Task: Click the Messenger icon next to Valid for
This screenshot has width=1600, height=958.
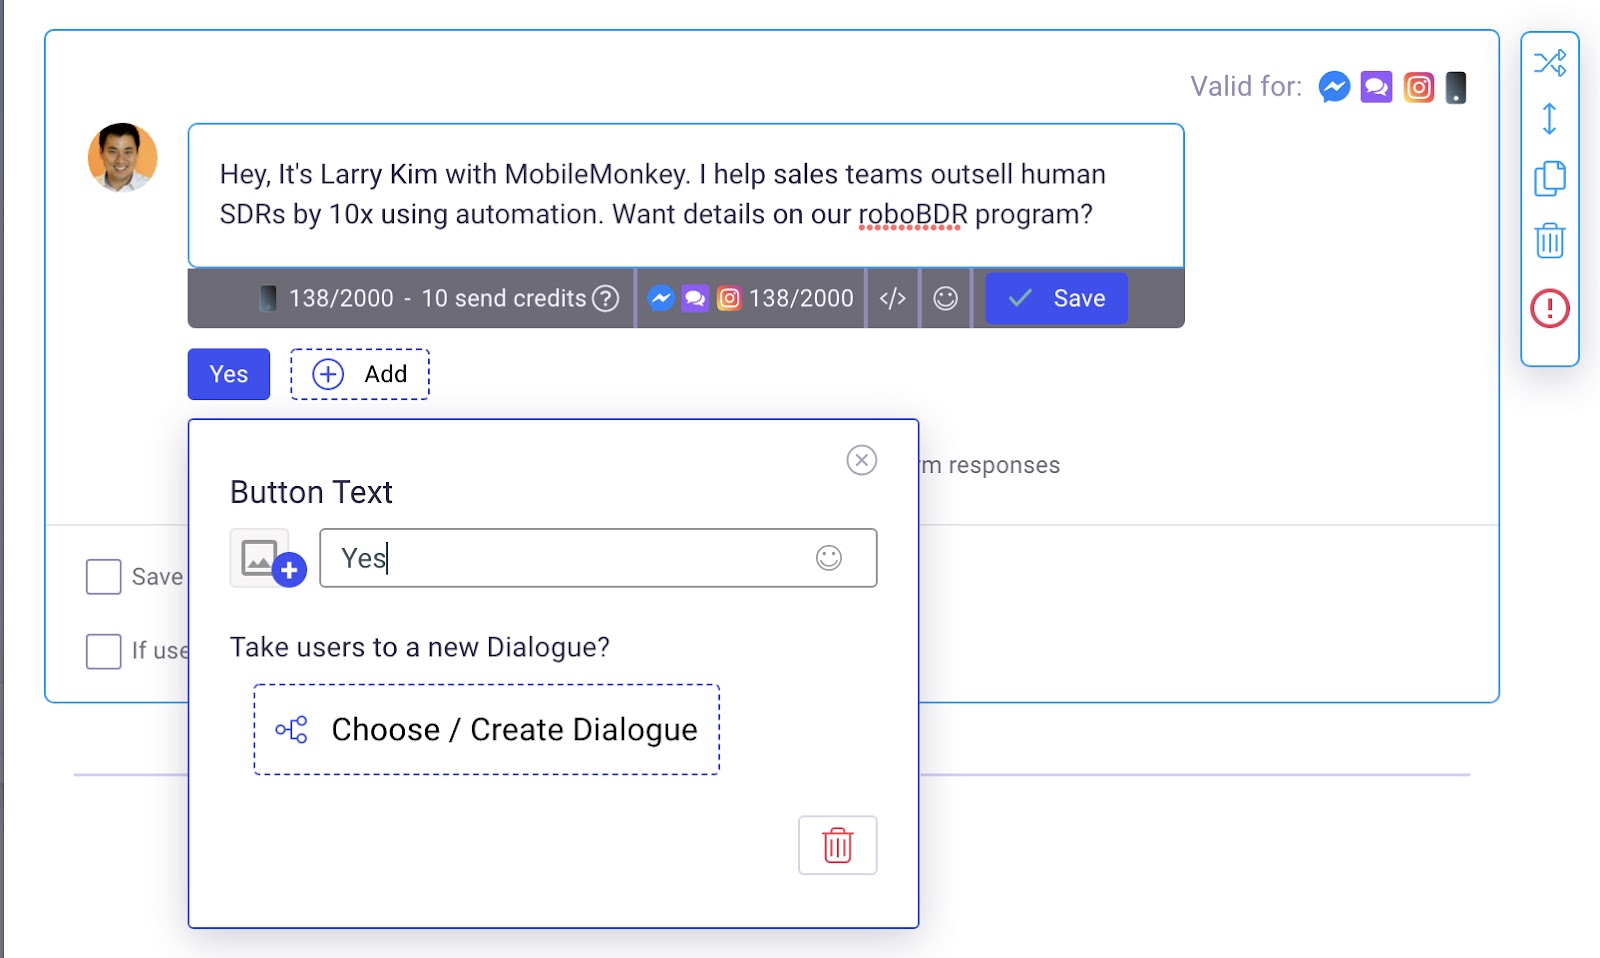Action: click(x=1334, y=87)
